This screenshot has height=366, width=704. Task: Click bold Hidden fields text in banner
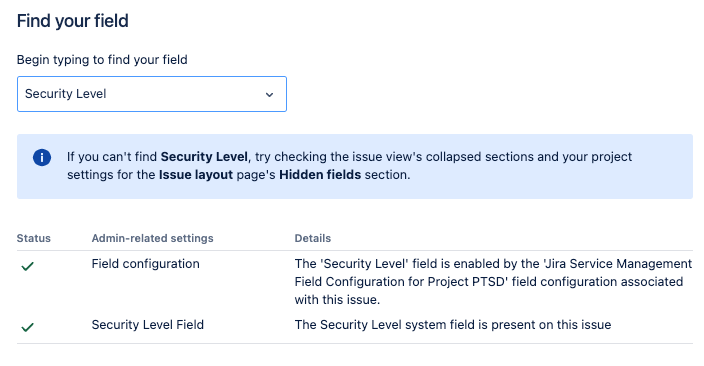[320, 175]
